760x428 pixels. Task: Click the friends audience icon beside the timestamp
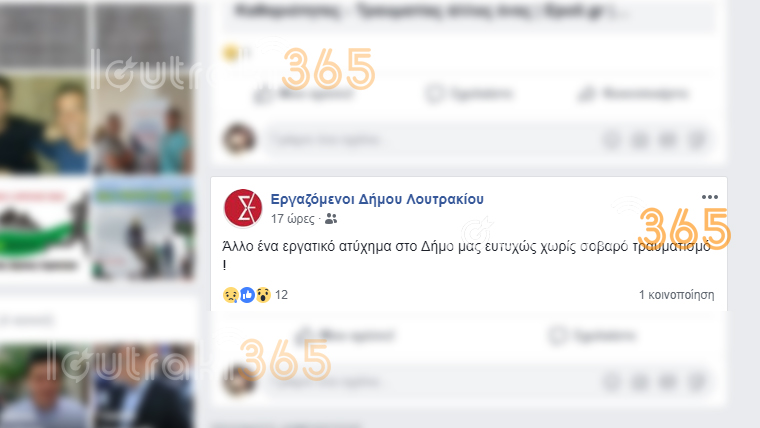pos(331,219)
